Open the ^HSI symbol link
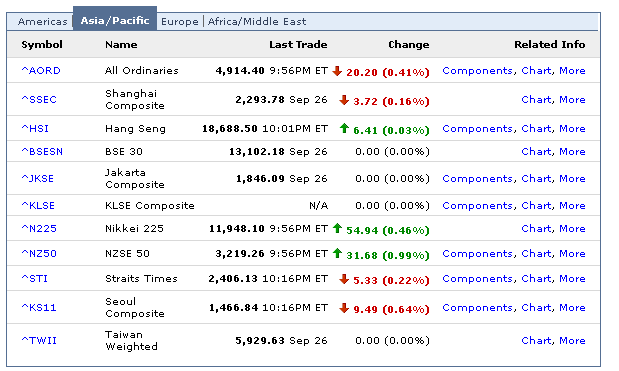The height and width of the screenshot is (371, 619). pyautogui.click(x=35, y=129)
